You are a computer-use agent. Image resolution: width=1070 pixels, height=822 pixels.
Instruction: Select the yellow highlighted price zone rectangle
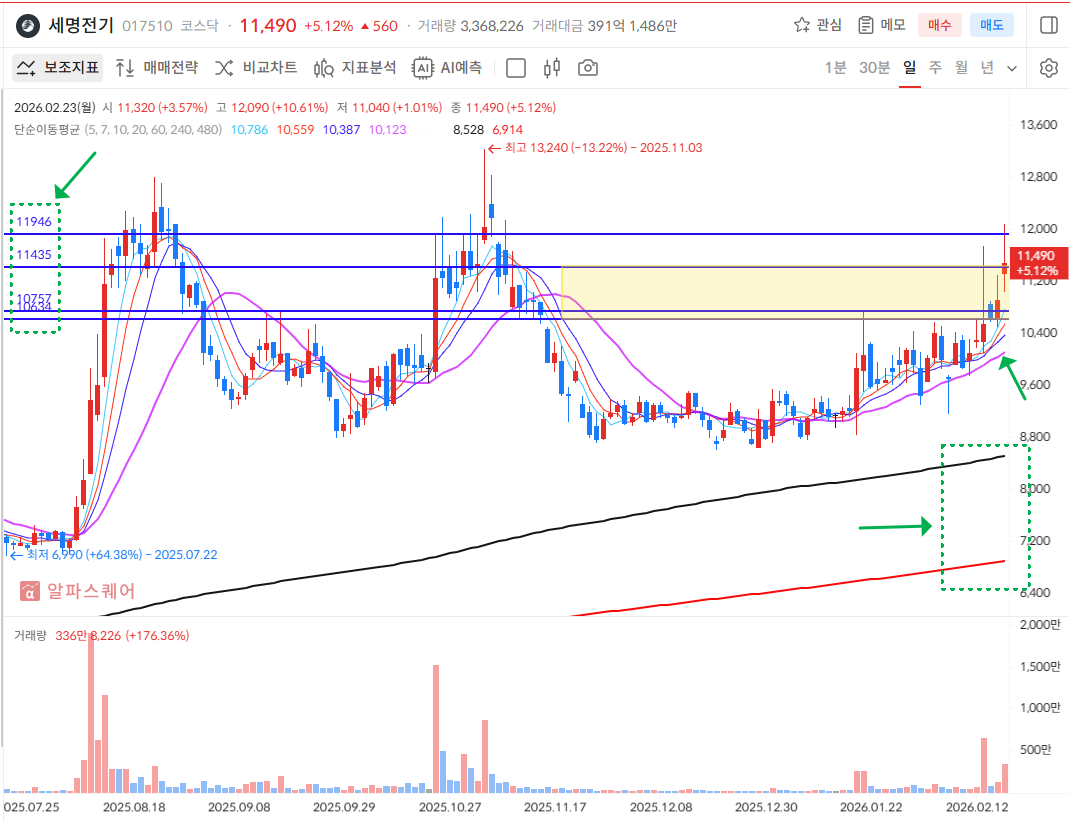(780, 292)
